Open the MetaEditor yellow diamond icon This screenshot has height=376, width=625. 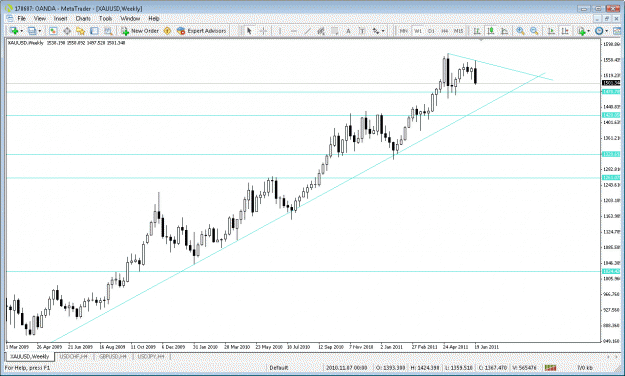[x=167, y=31]
